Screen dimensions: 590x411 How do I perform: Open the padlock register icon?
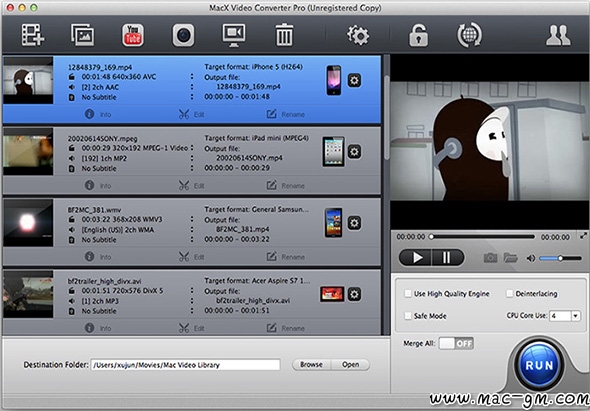click(418, 35)
